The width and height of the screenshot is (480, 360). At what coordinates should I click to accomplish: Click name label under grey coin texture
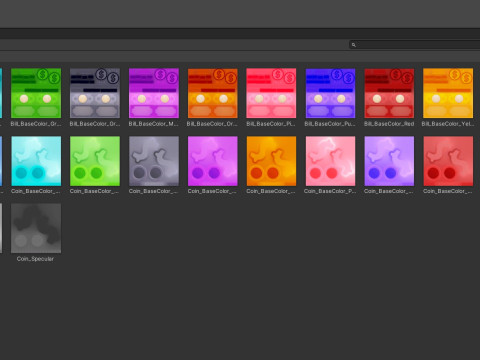point(154,191)
